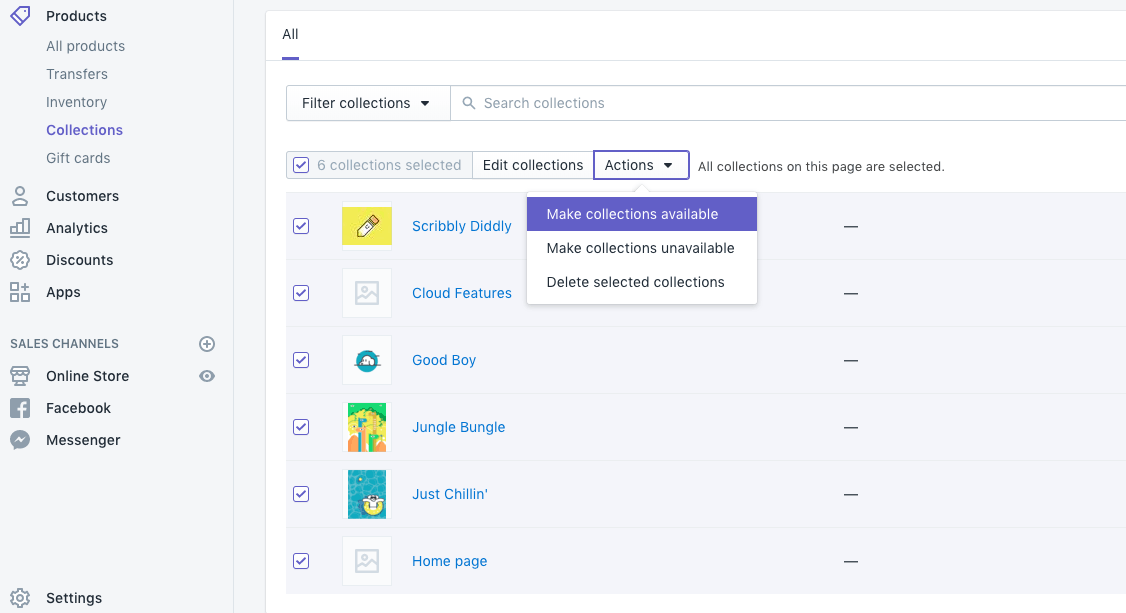Toggle the select-all collections checkbox
Viewport: 1126px width, 613px height.
pos(301,165)
